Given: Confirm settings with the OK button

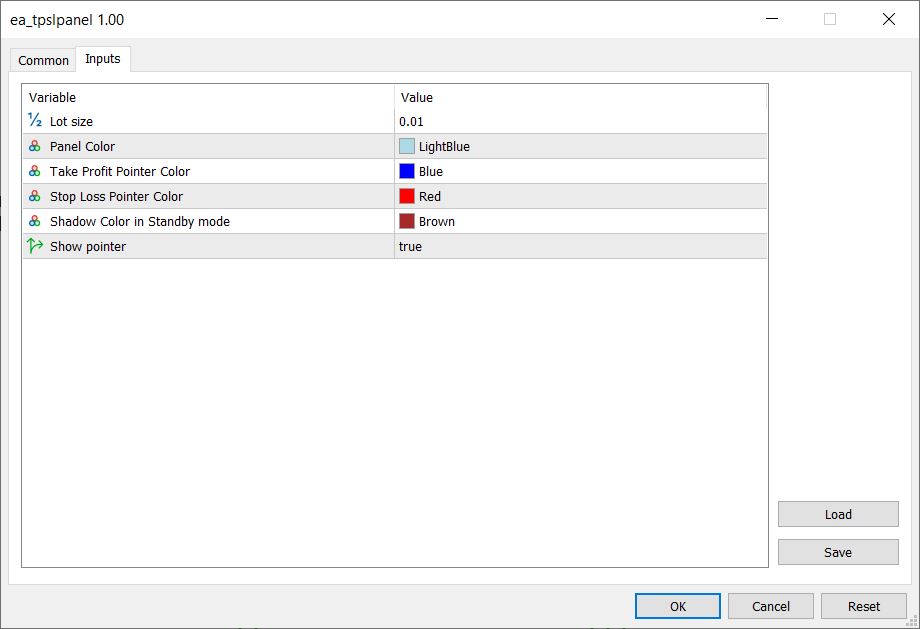Looking at the screenshot, I should pos(678,606).
